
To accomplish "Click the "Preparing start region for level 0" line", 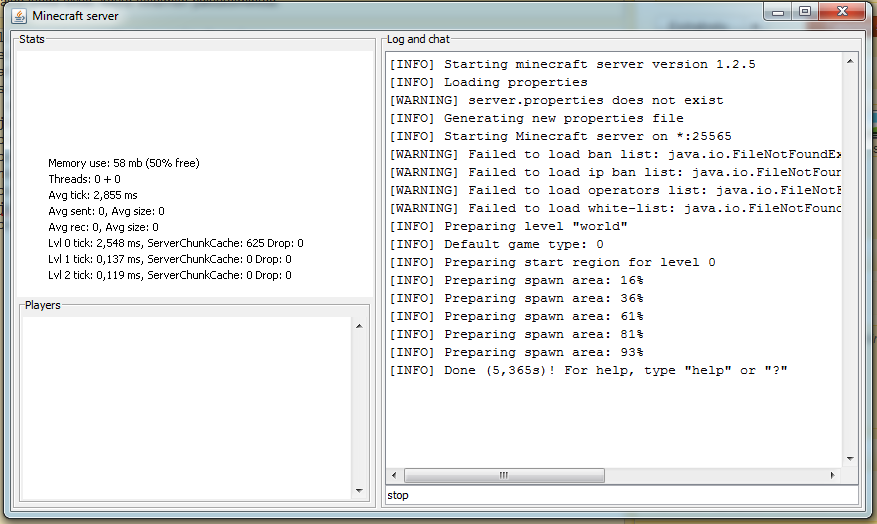I will tap(553, 262).
